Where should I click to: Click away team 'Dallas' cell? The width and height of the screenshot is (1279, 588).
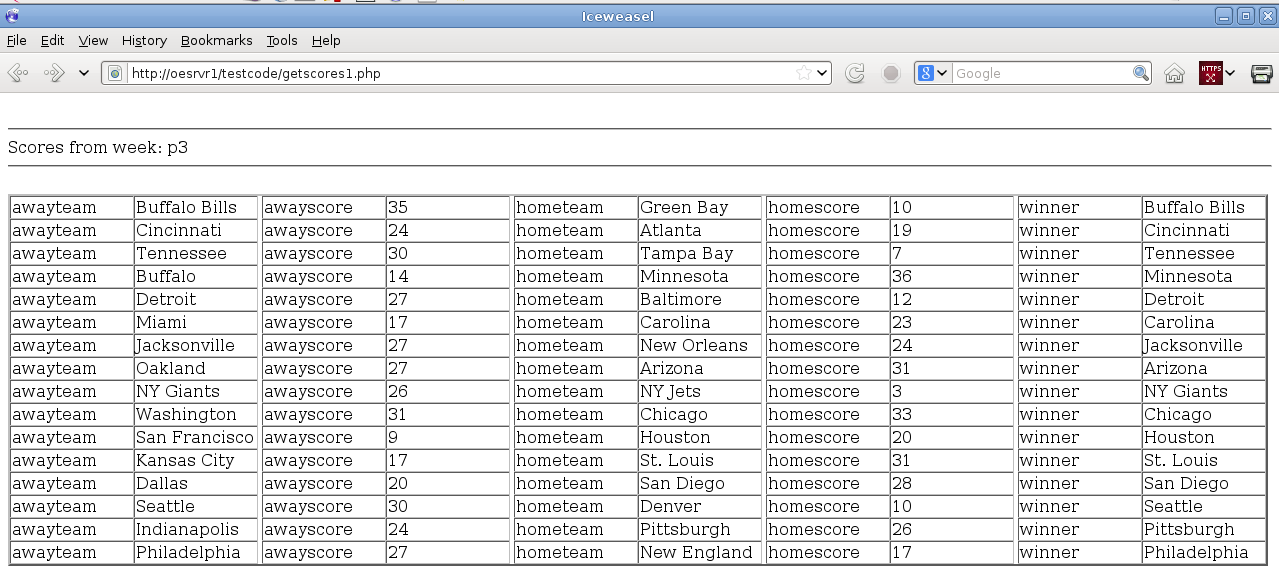(196, 483)
